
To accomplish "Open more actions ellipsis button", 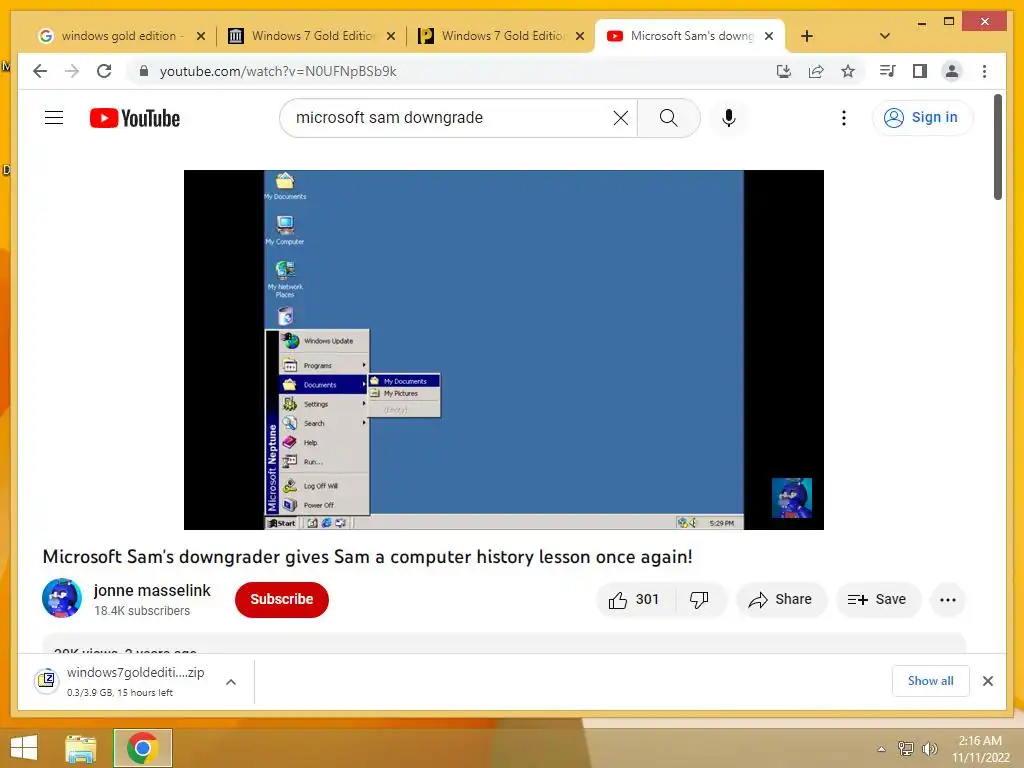I will coord(948,600).
